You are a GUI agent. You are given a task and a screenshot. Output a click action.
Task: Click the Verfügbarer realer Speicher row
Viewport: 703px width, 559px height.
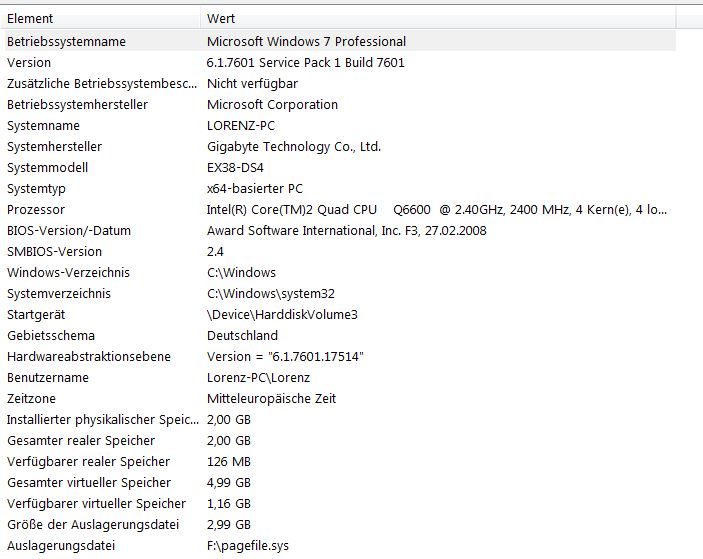pos(88,461)
